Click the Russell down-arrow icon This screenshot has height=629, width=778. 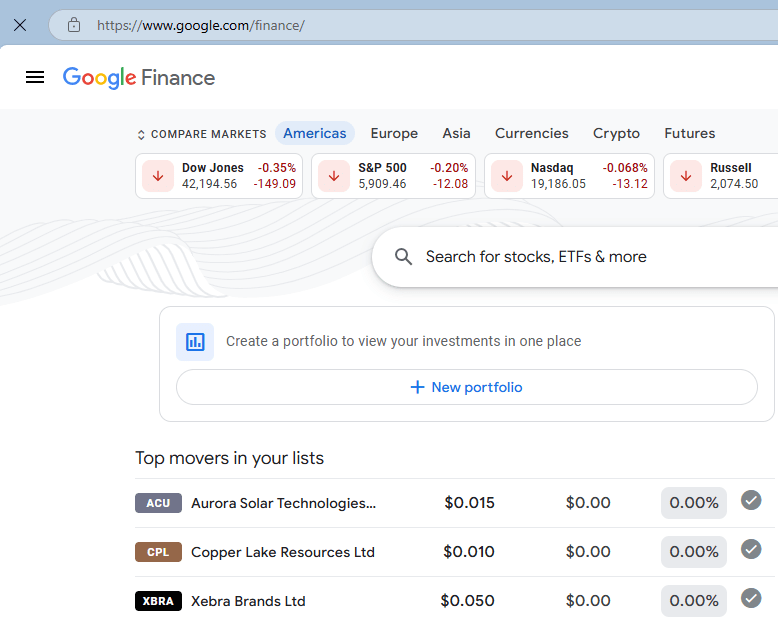point(686,176)
